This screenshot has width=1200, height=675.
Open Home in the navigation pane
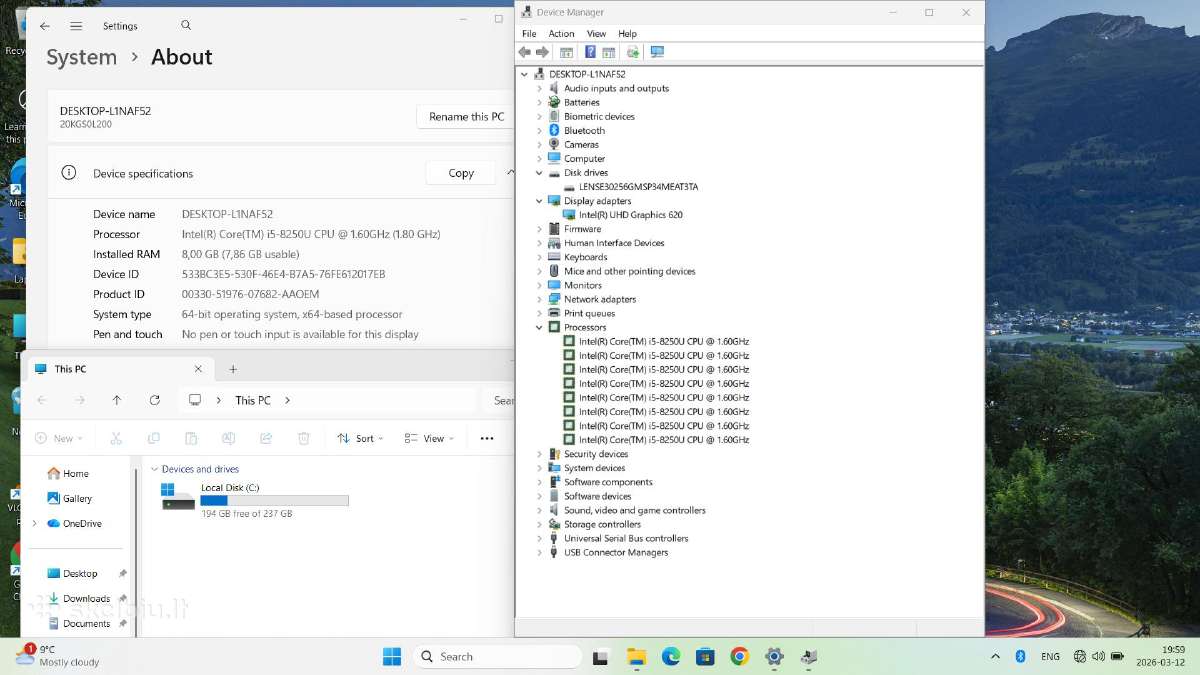pos(69,474)
